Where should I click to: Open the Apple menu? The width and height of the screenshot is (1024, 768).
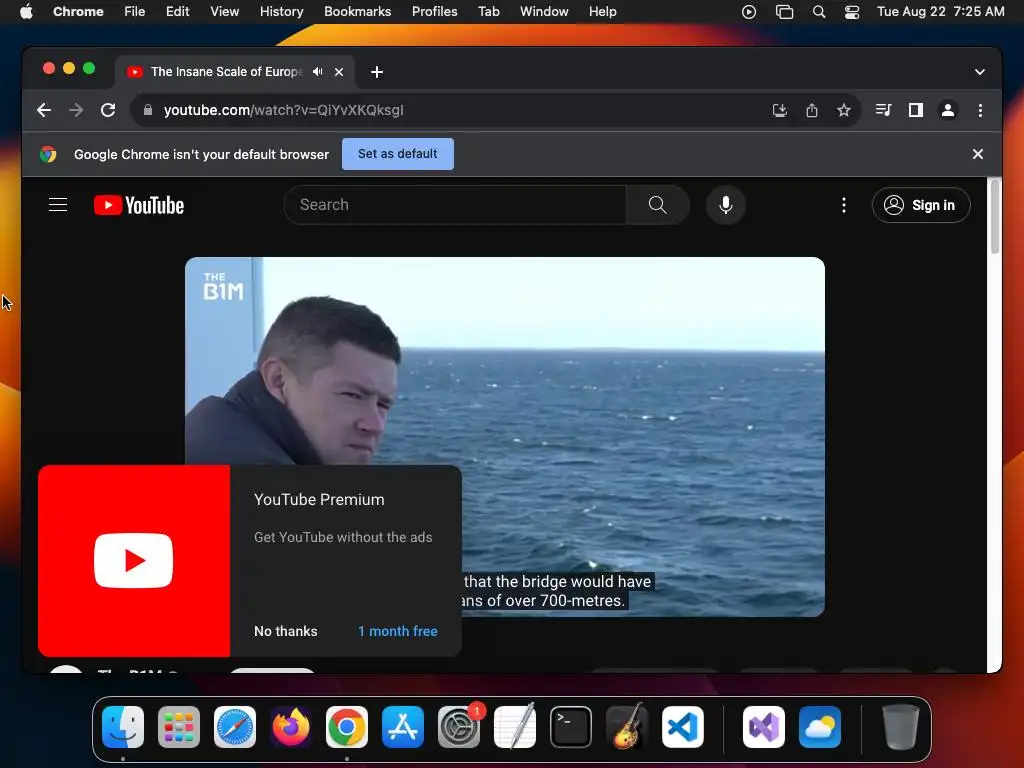[x=26, y=11]
